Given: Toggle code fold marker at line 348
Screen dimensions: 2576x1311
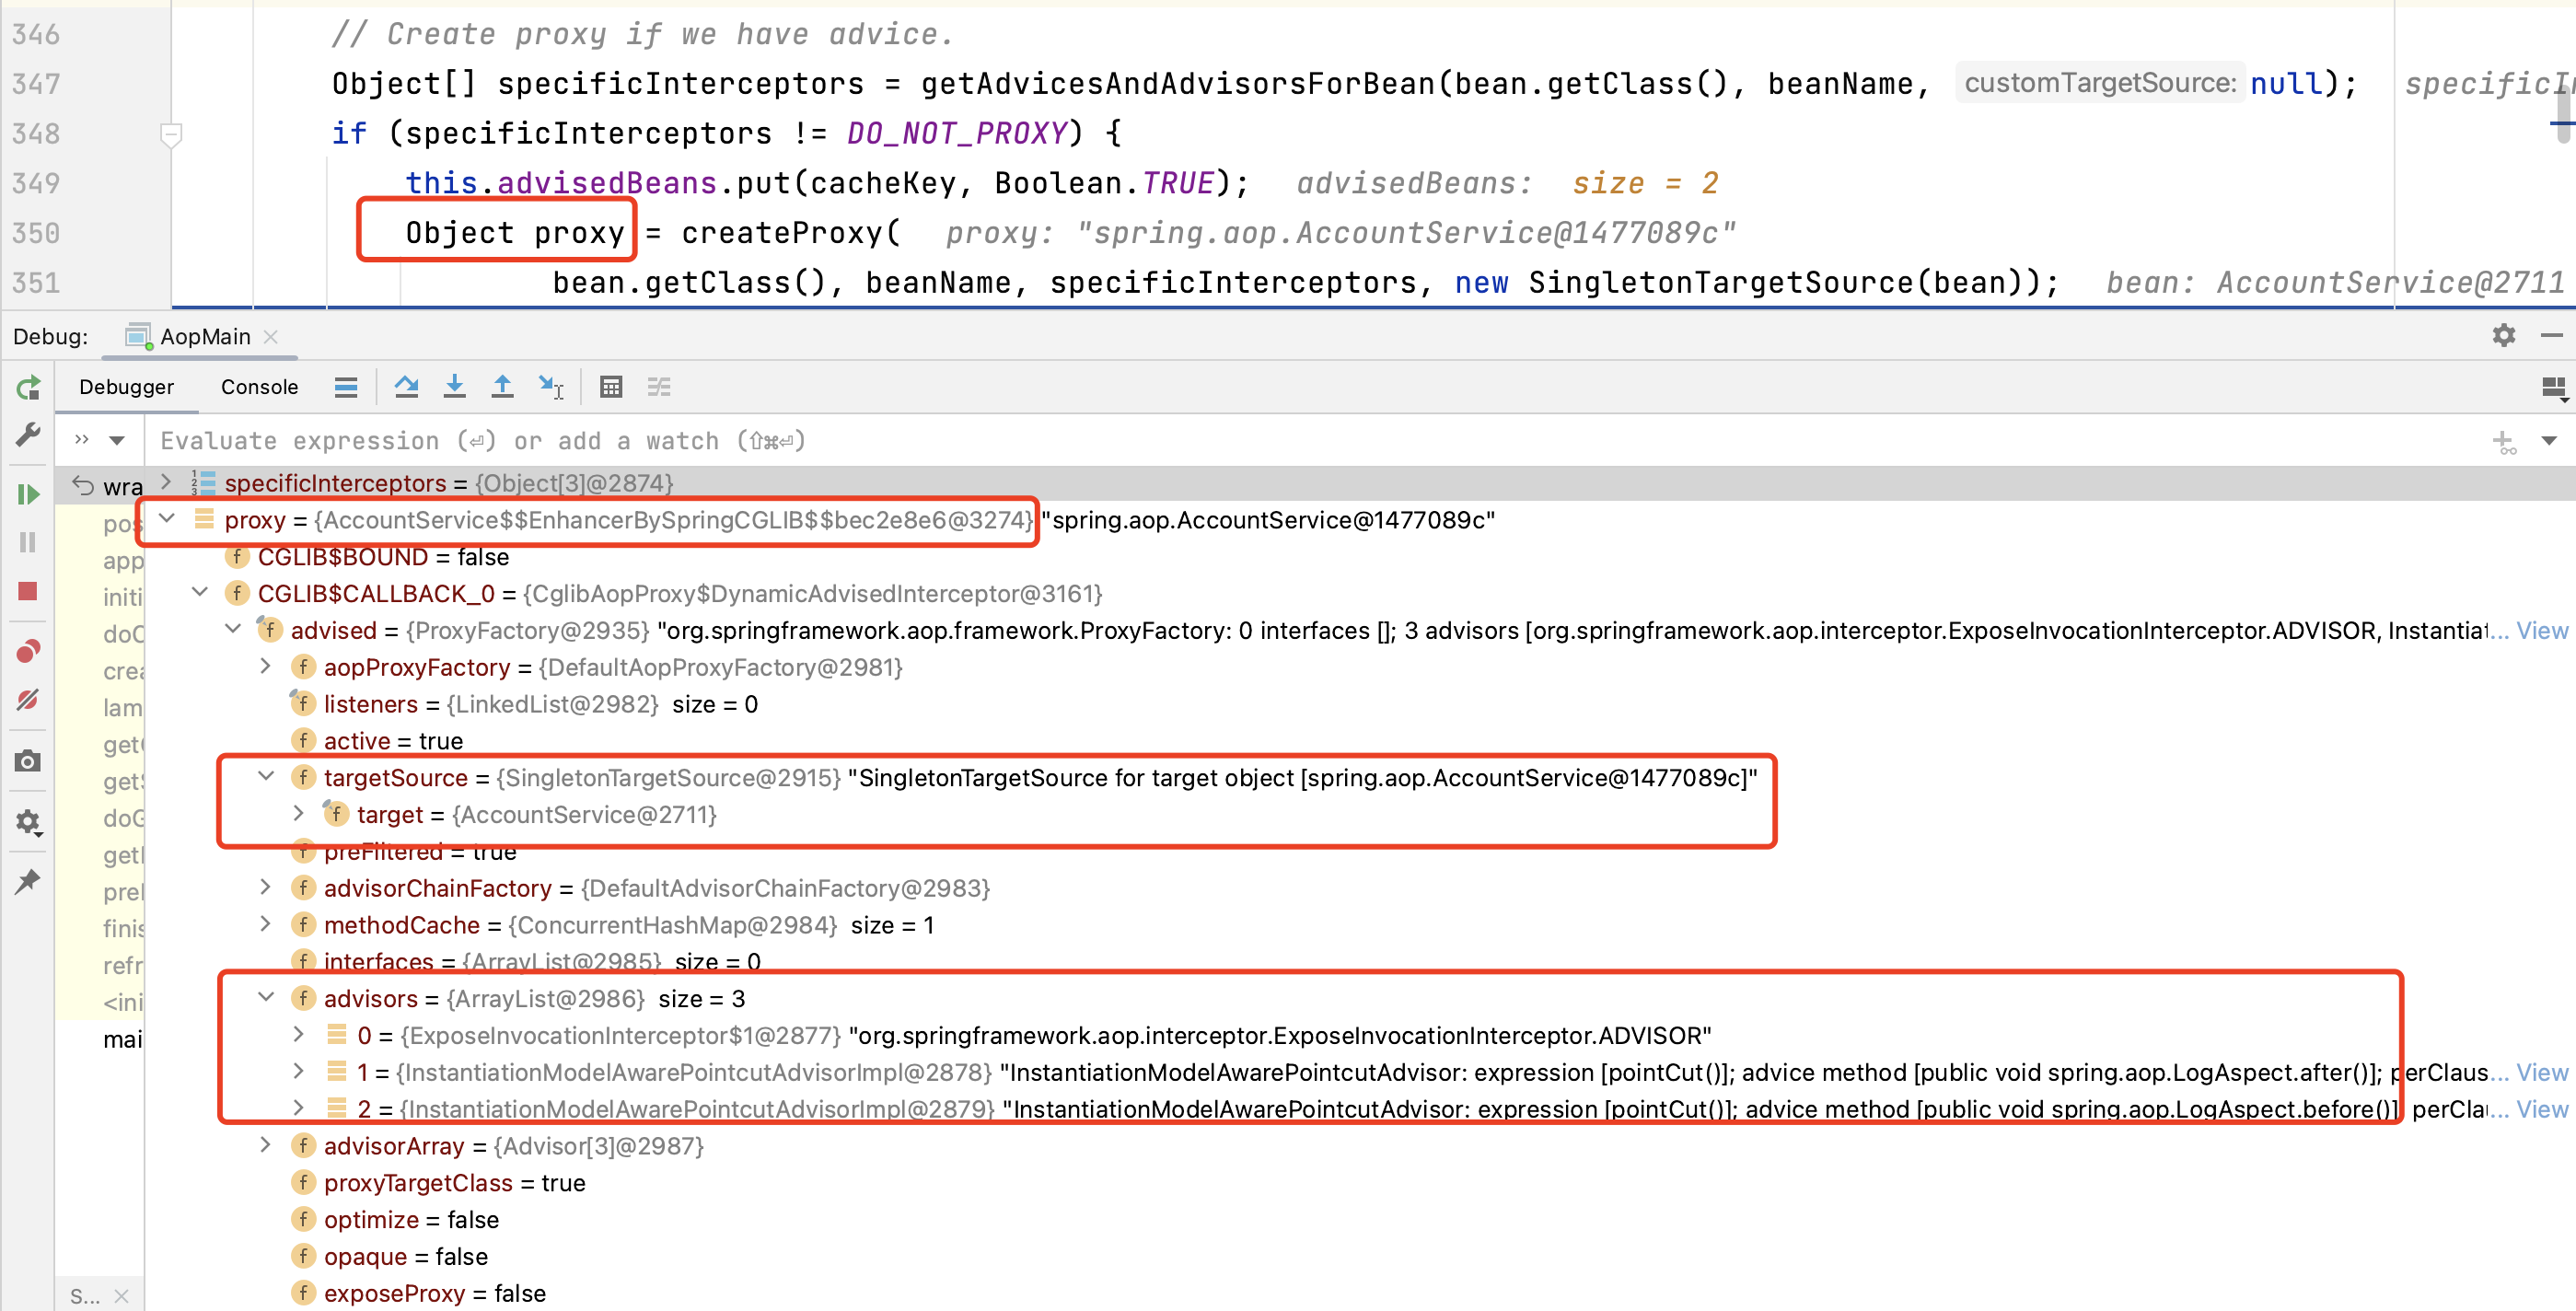Looking at the screenshot, I should [x=171, y=134].
